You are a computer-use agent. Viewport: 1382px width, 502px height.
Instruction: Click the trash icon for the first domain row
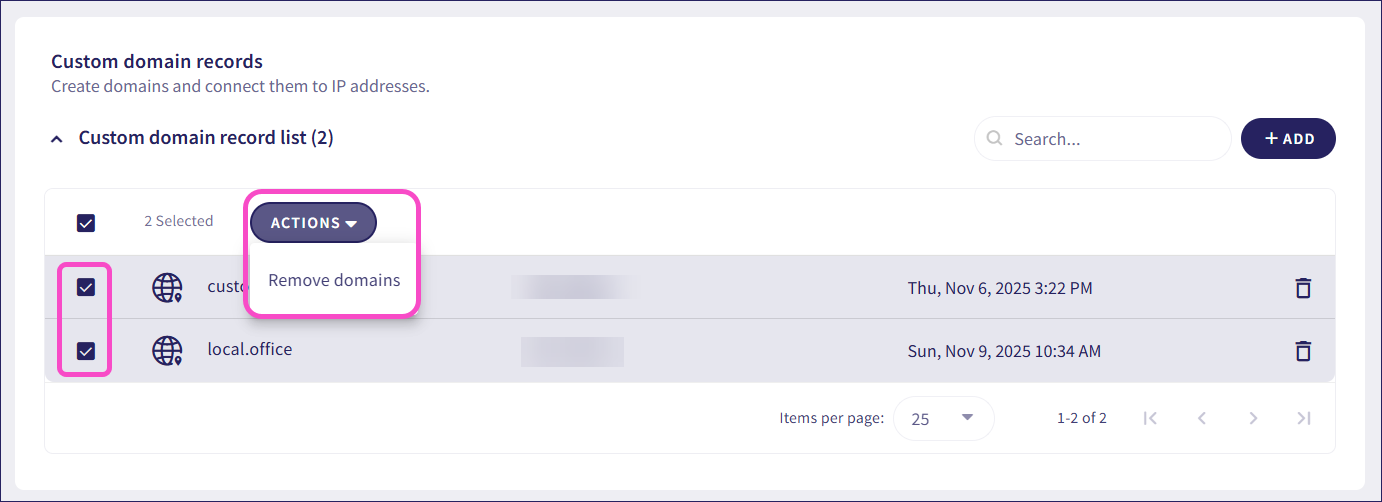[1302, 288]
